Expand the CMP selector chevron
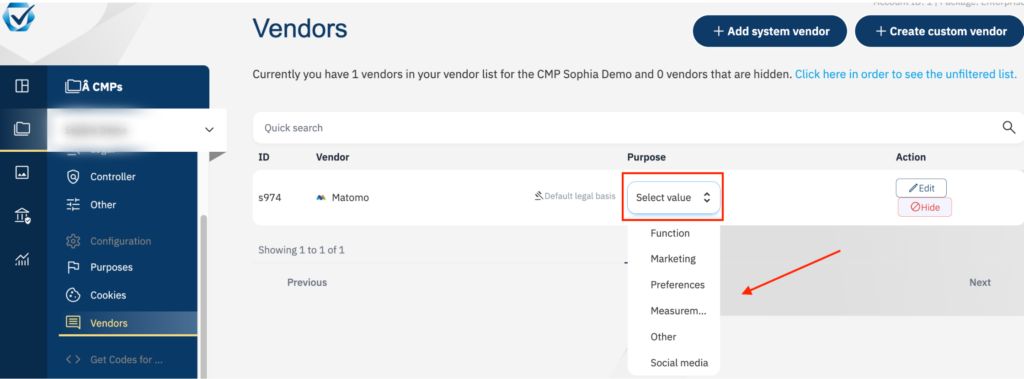The width and height of the screenshot is (1024, 379). click(209, 130)
